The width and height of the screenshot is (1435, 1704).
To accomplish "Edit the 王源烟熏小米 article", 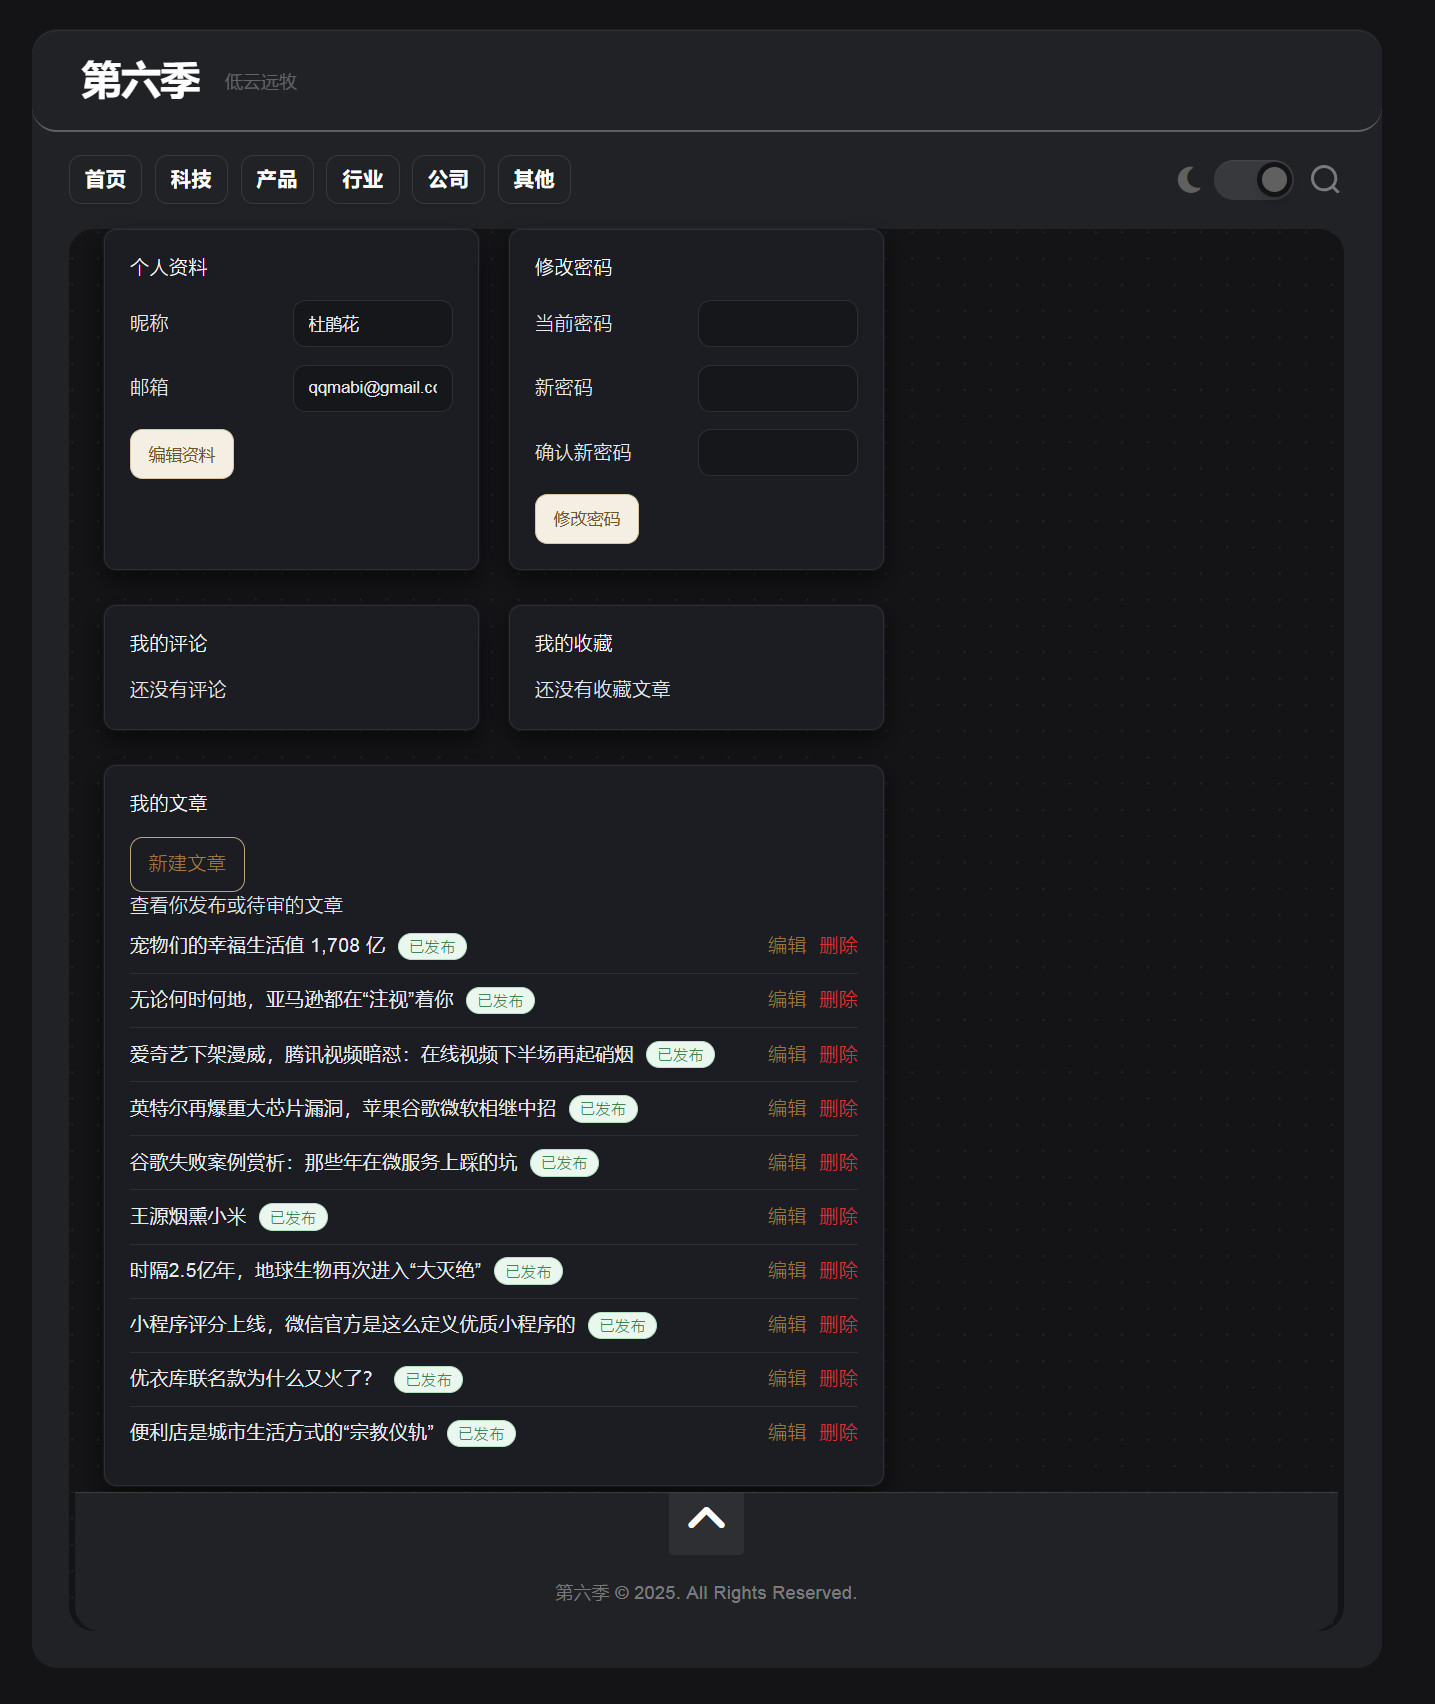I will pyautogui.click(x=787, y=1217).
